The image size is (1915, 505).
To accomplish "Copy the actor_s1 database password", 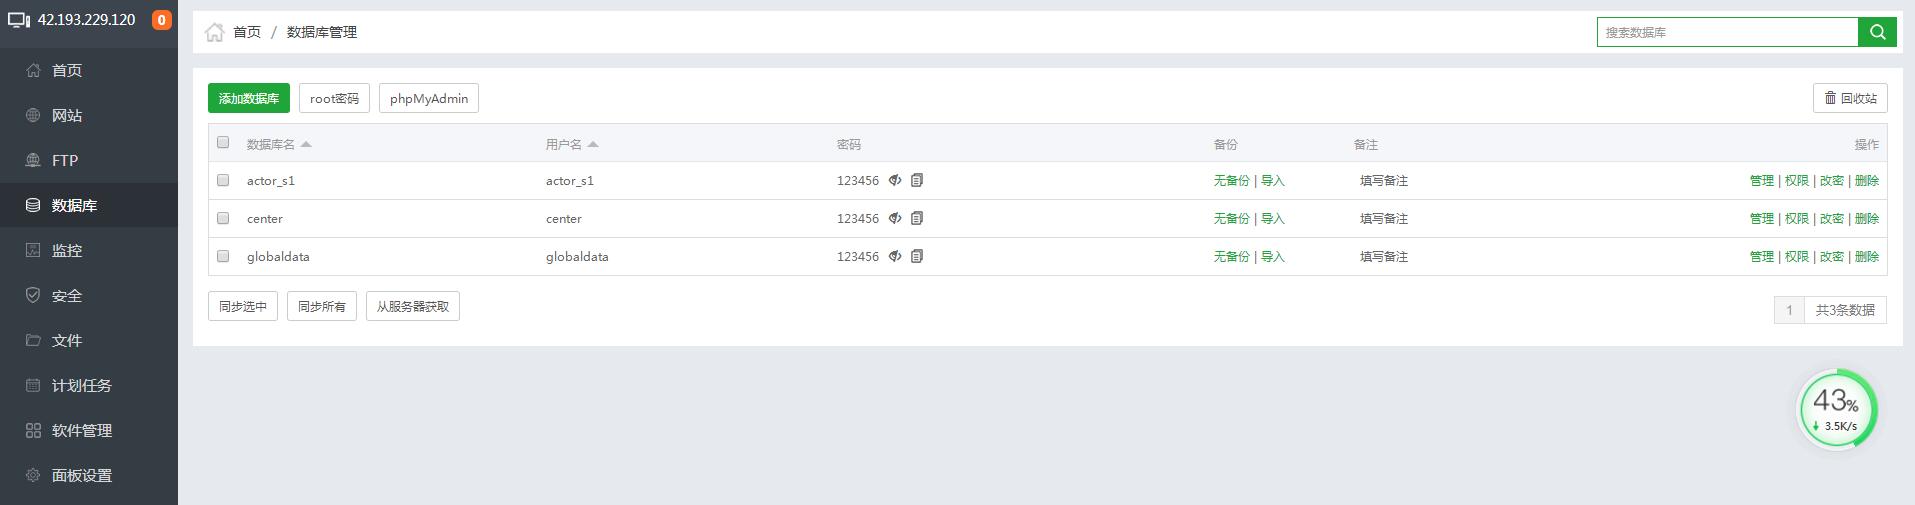I will [x=917, y=180].
